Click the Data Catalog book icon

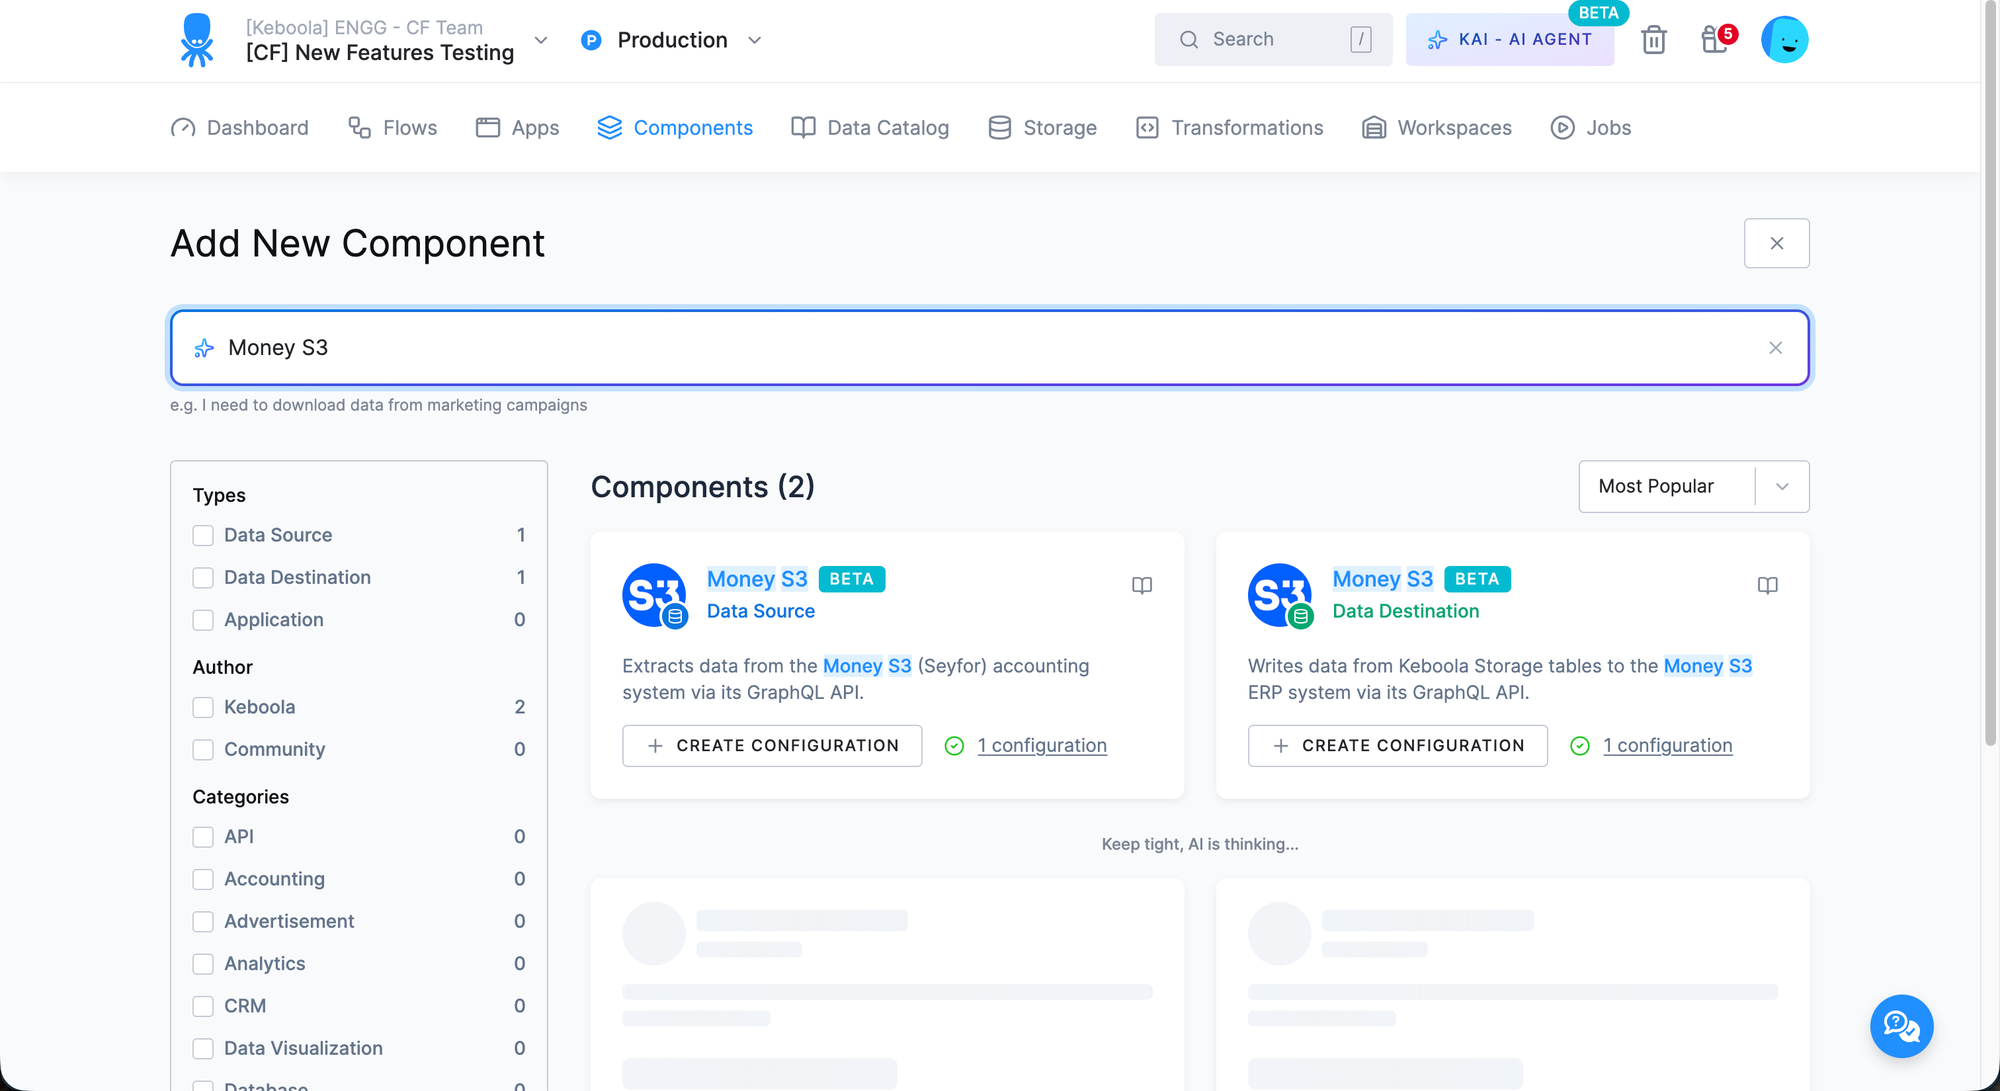tap(803, 128)
